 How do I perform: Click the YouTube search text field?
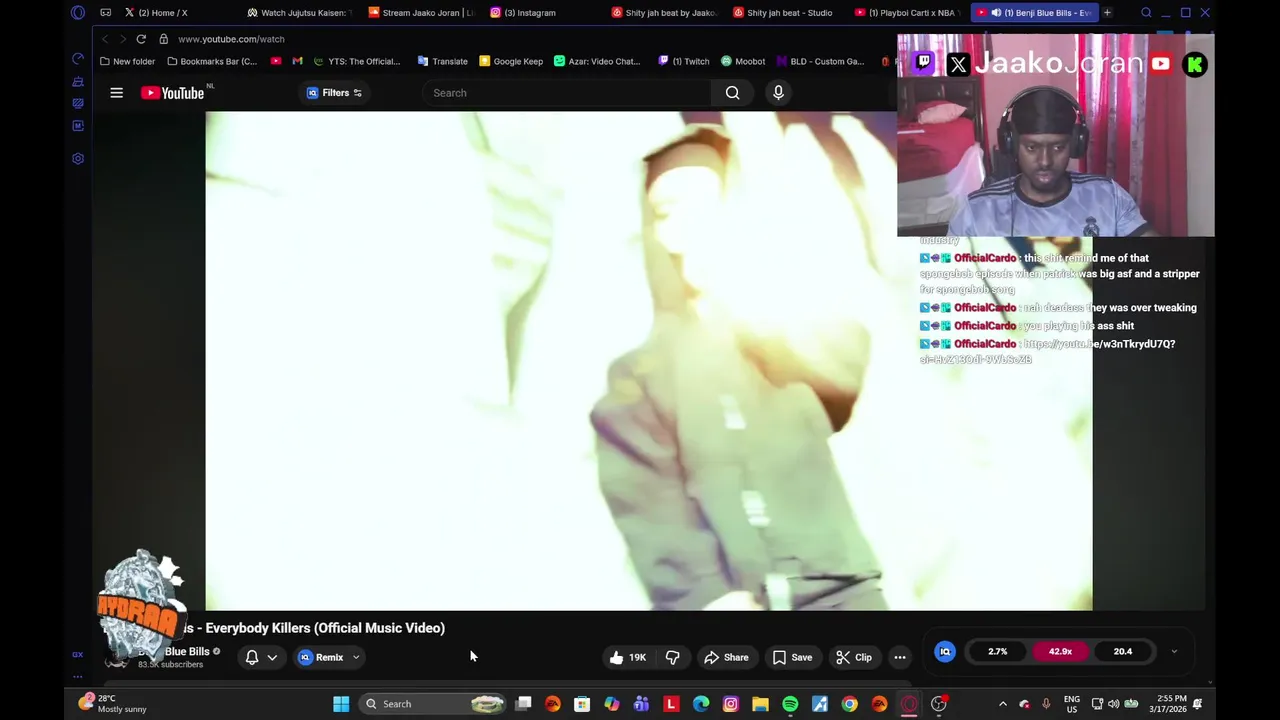pyautogui.click(x=565, y=93)
